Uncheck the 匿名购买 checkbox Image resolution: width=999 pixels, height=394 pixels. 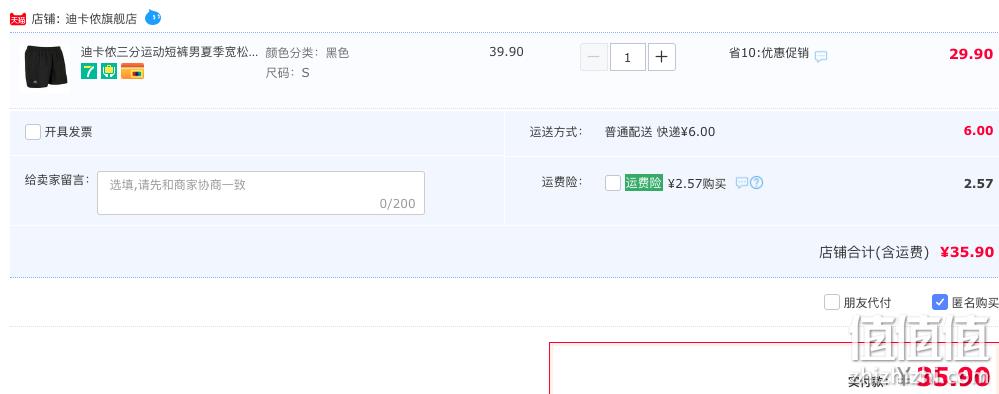click(x=940, y=302)
